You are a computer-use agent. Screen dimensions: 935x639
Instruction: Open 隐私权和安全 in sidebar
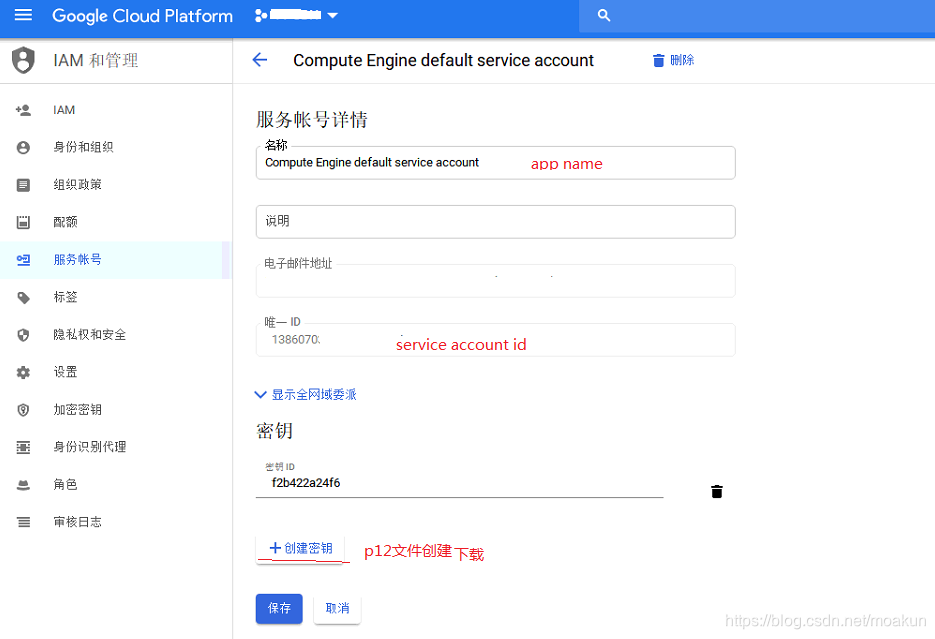click(x=116, y=335)
